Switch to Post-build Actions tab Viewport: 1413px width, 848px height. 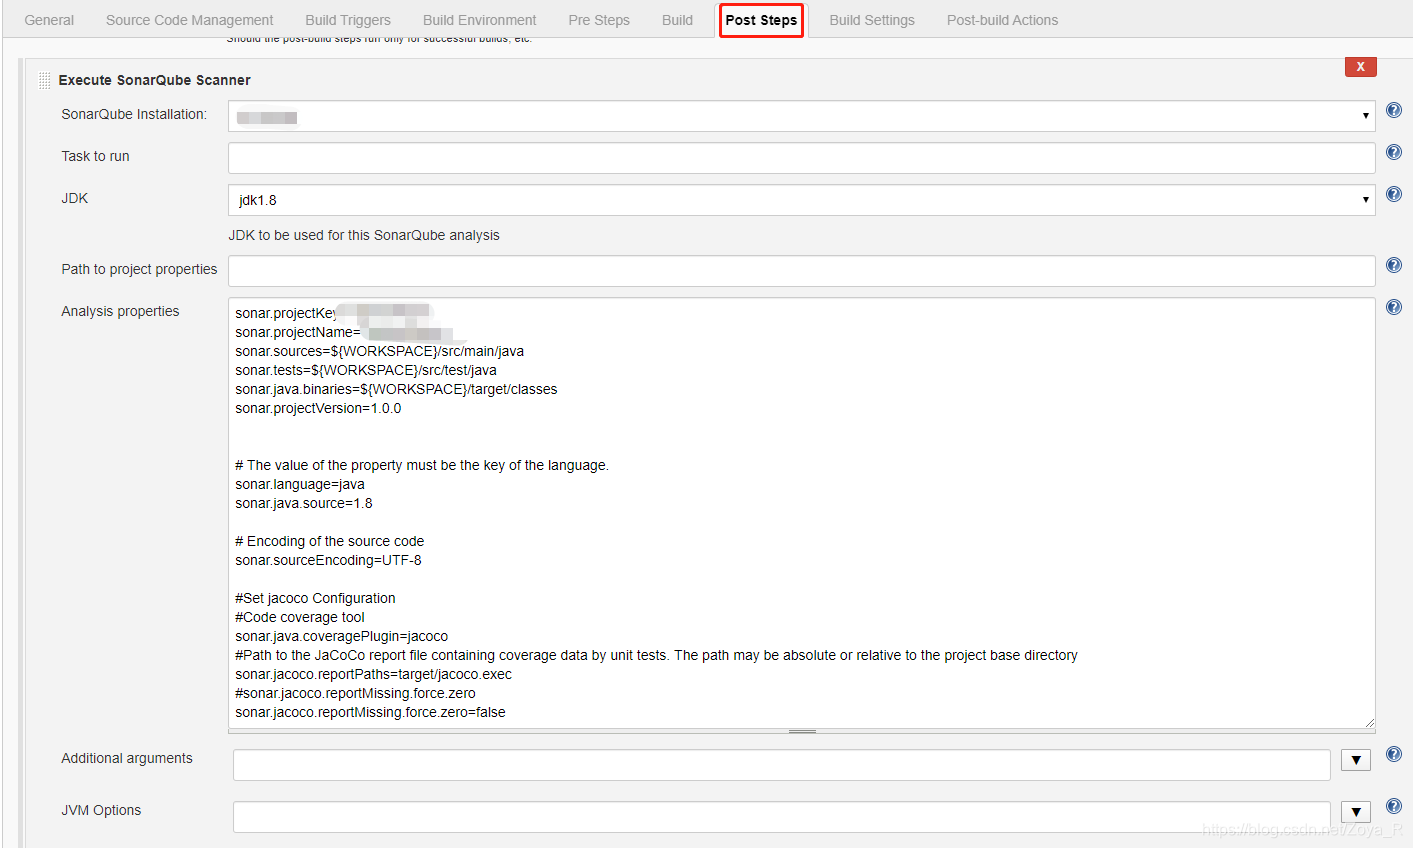click(x=1002, y=20)
